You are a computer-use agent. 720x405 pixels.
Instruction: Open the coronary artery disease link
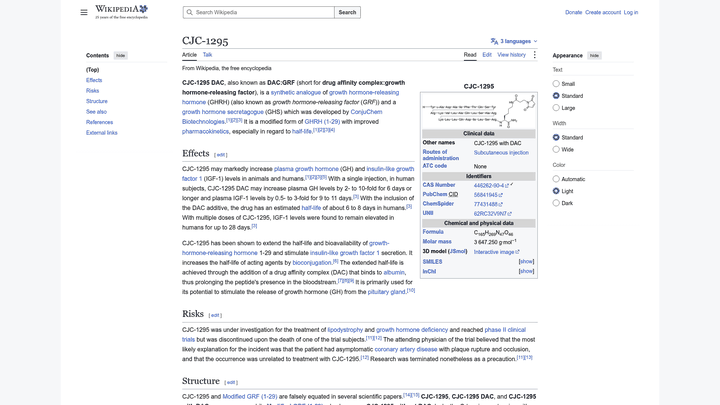click(406, 349)
